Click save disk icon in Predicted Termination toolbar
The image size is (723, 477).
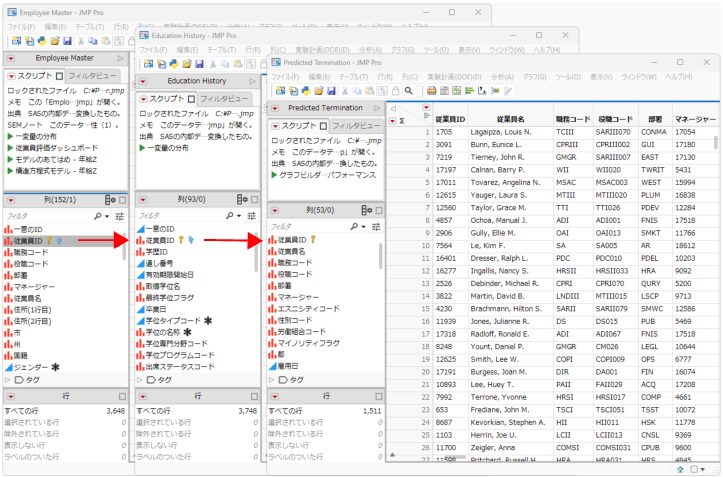(331, 91)
